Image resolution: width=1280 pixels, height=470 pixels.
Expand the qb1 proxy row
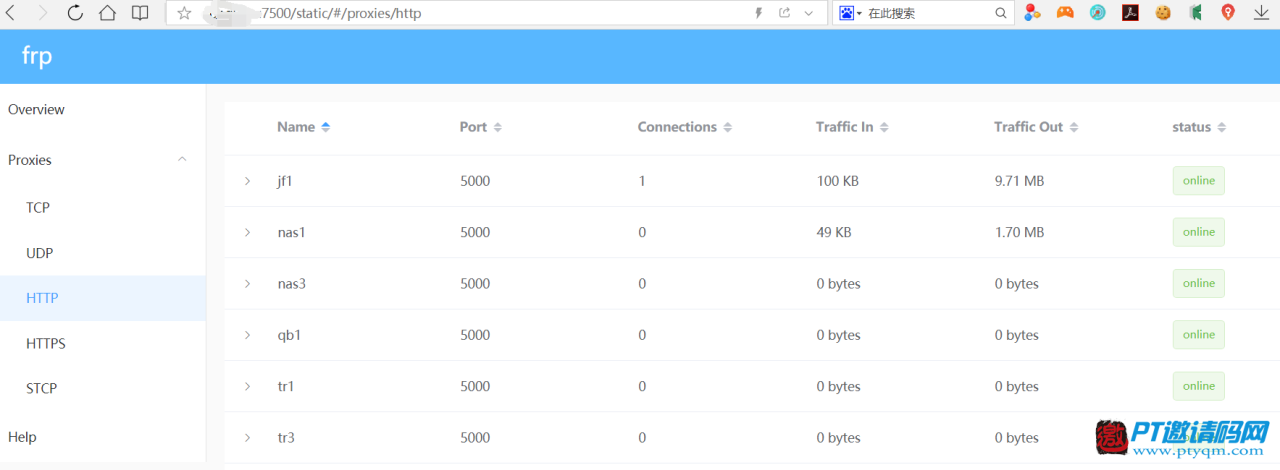click(248, 335)
